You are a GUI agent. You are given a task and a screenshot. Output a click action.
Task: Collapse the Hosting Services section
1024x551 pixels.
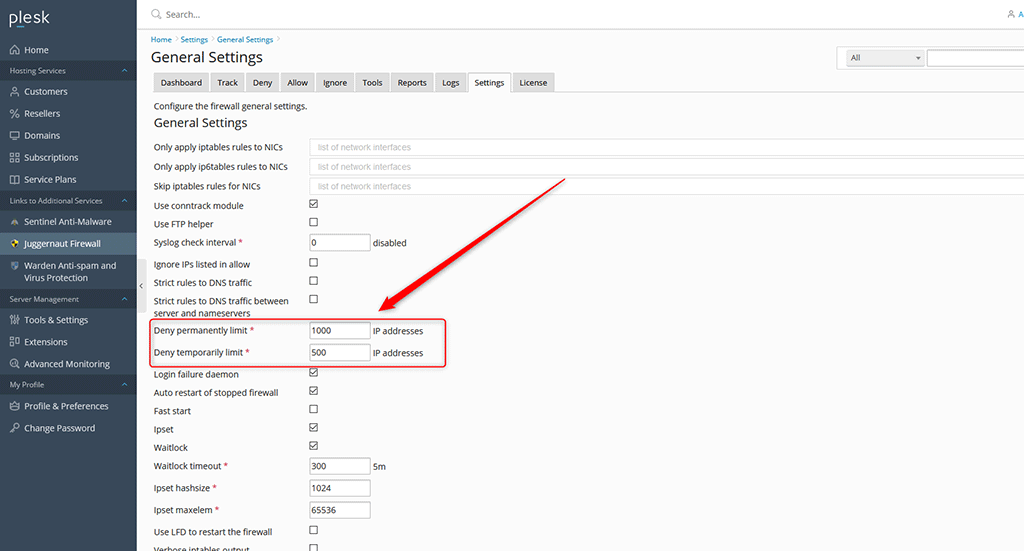[125, 71]
